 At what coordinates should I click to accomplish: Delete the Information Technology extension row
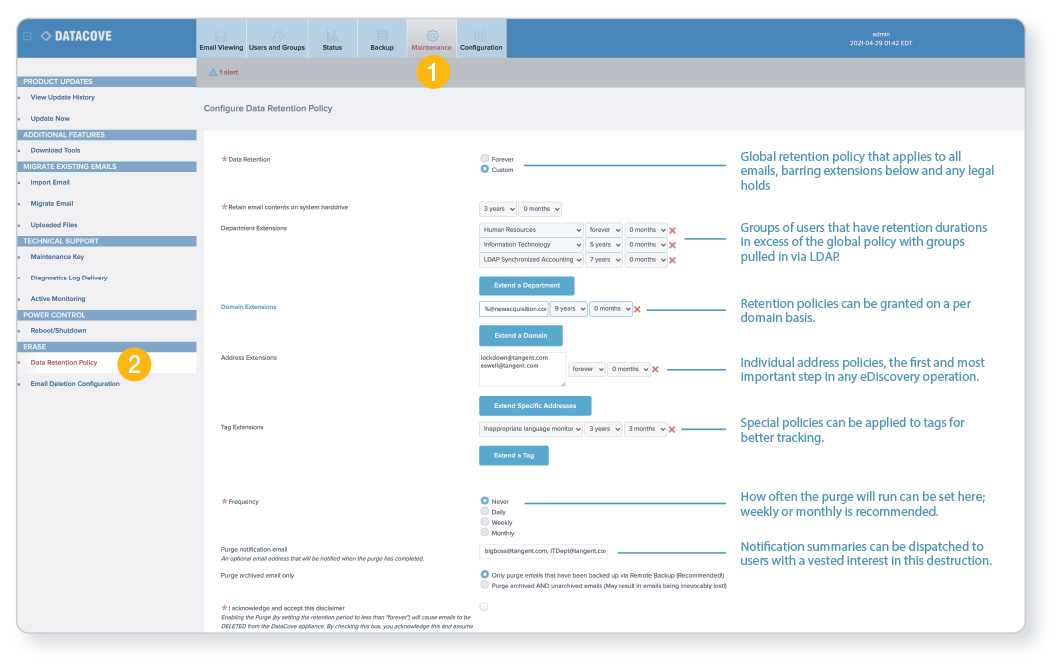(x=672, y=245)
